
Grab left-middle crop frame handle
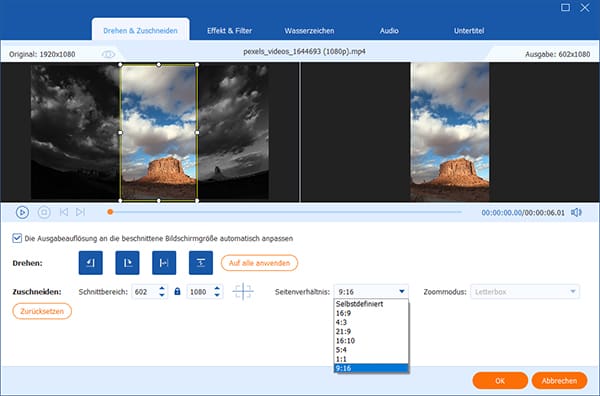tap(121, 132)
